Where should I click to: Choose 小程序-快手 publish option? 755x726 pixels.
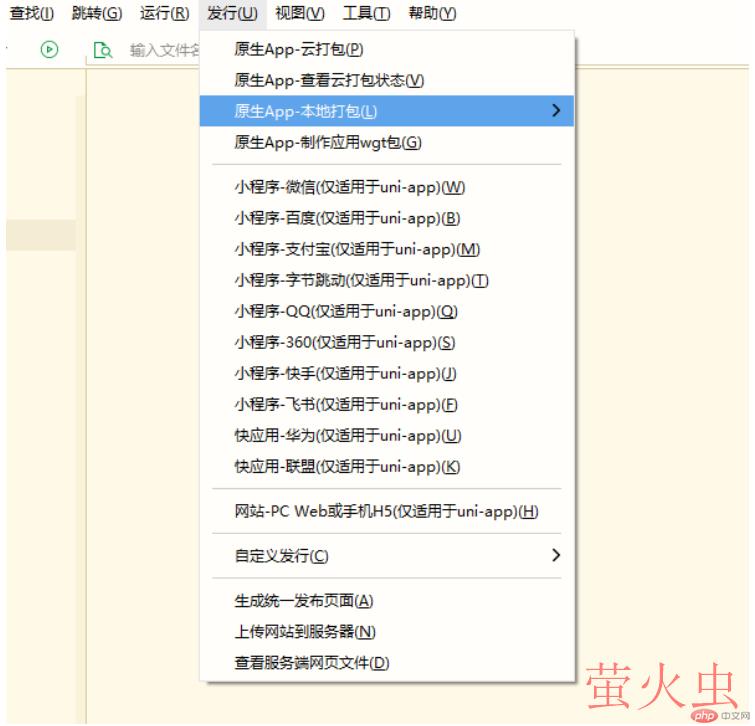pyautogui.click(x=387, y=373)
